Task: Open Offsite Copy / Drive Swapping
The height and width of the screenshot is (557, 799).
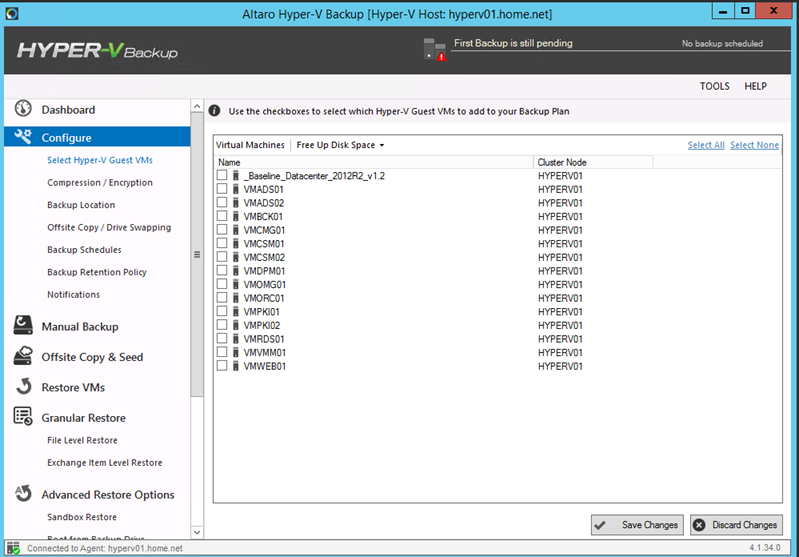Action: click(x=109, y=227)
